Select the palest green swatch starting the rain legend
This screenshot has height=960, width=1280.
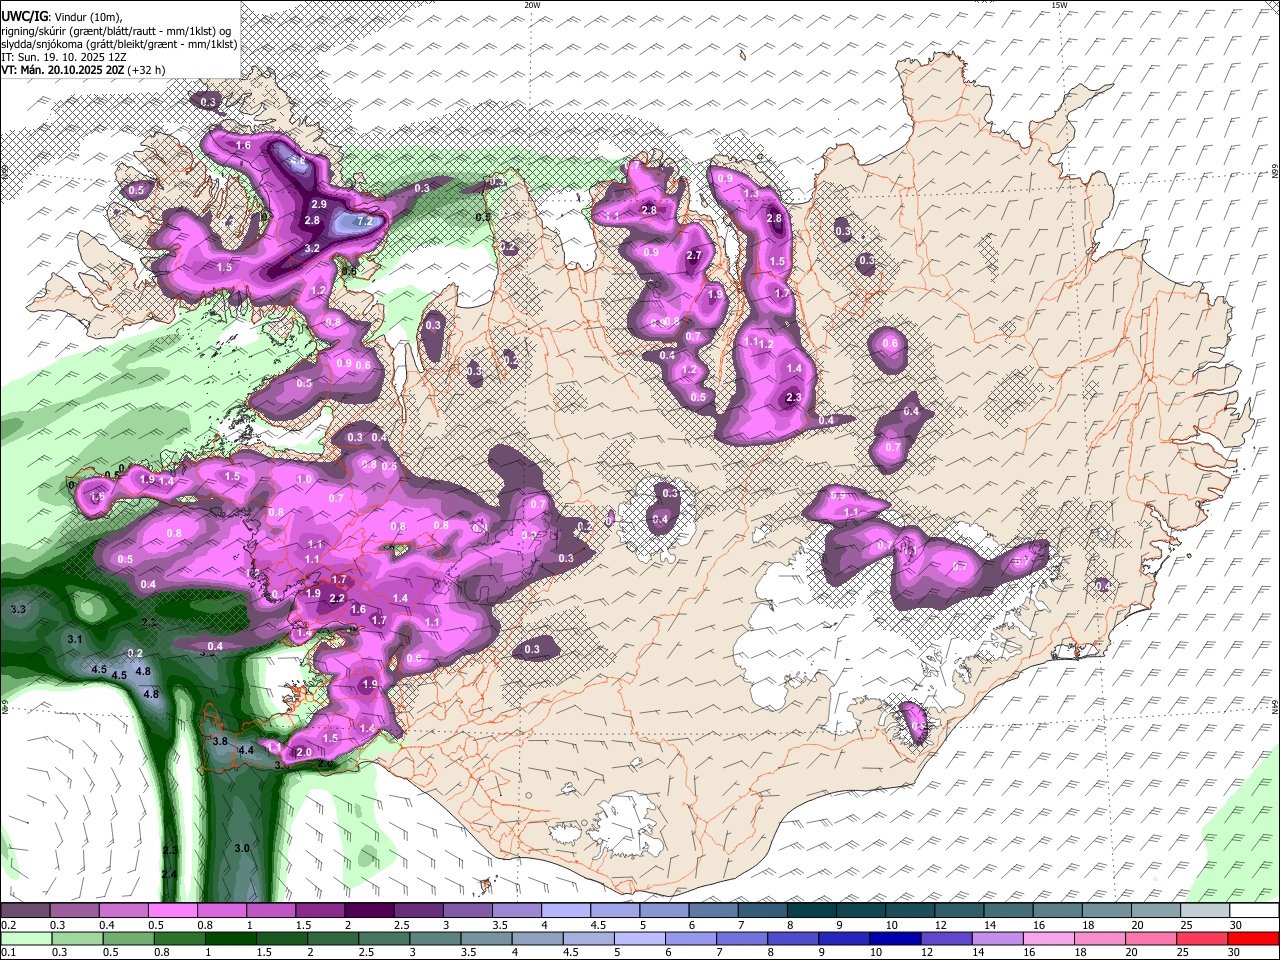(25, 938)
